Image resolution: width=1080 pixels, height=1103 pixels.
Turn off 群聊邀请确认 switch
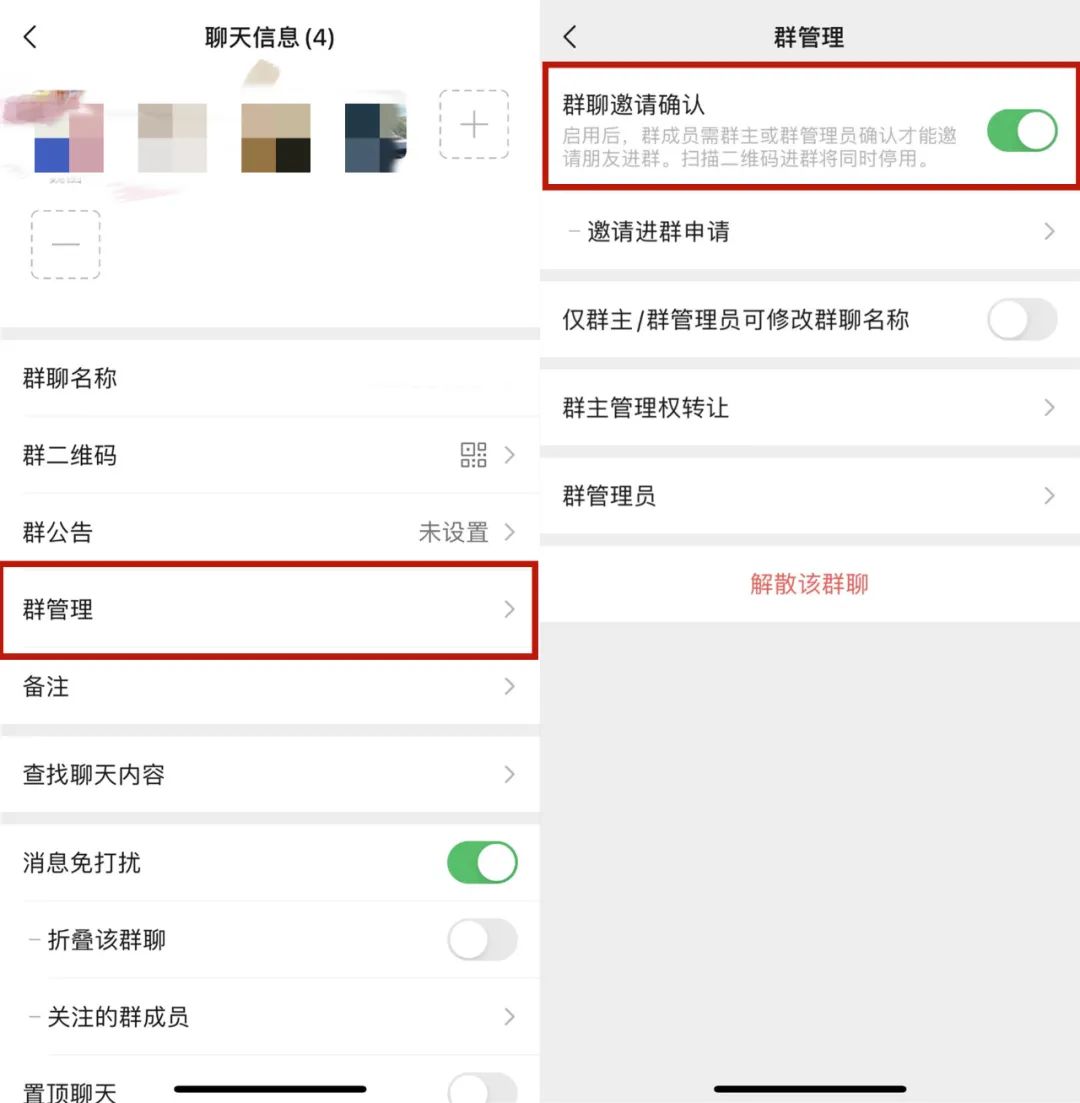pyautogui.click(x=1022, y=131)
